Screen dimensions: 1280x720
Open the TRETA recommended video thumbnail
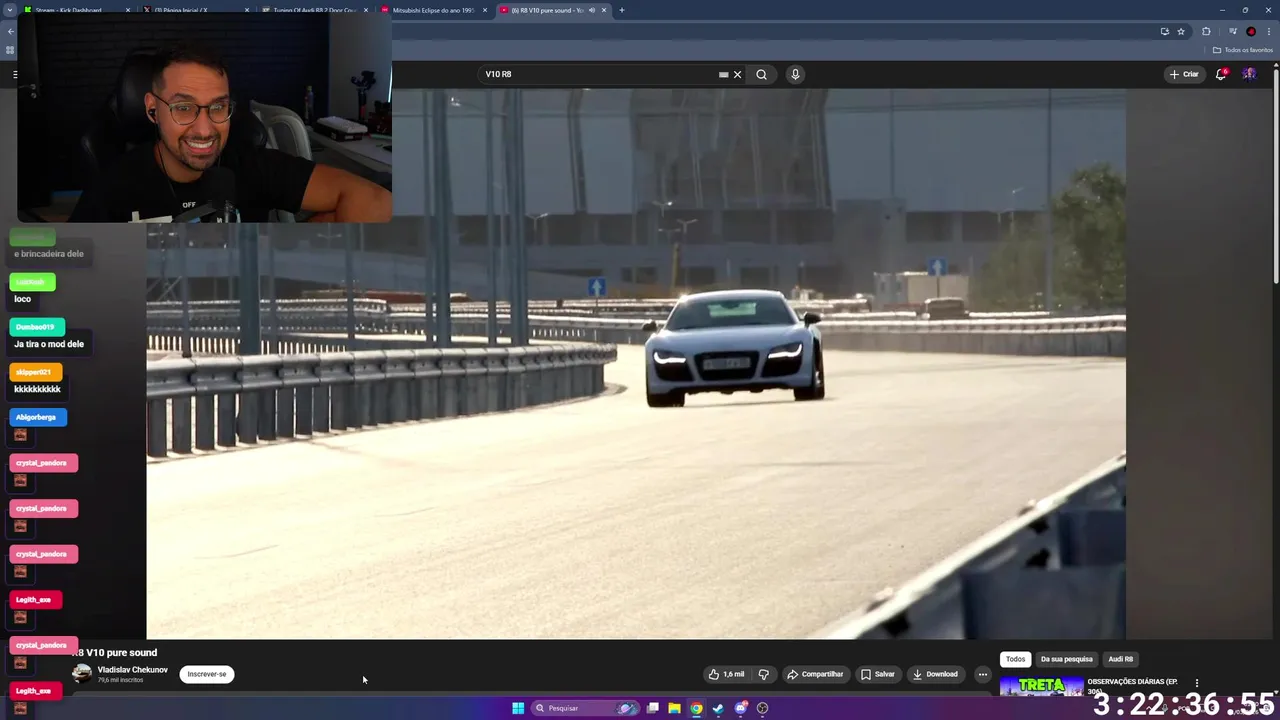(1041, 686)
